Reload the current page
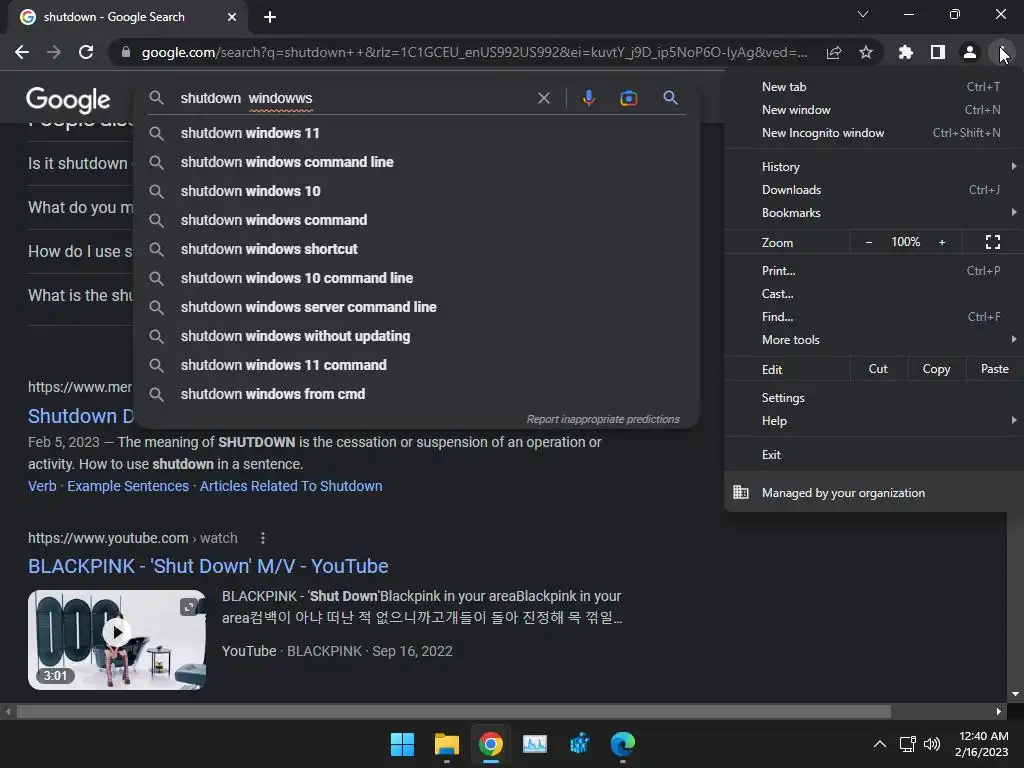The height and width of the screenshot is (768, 1024). pyautogui.click(x=86, y=52)
